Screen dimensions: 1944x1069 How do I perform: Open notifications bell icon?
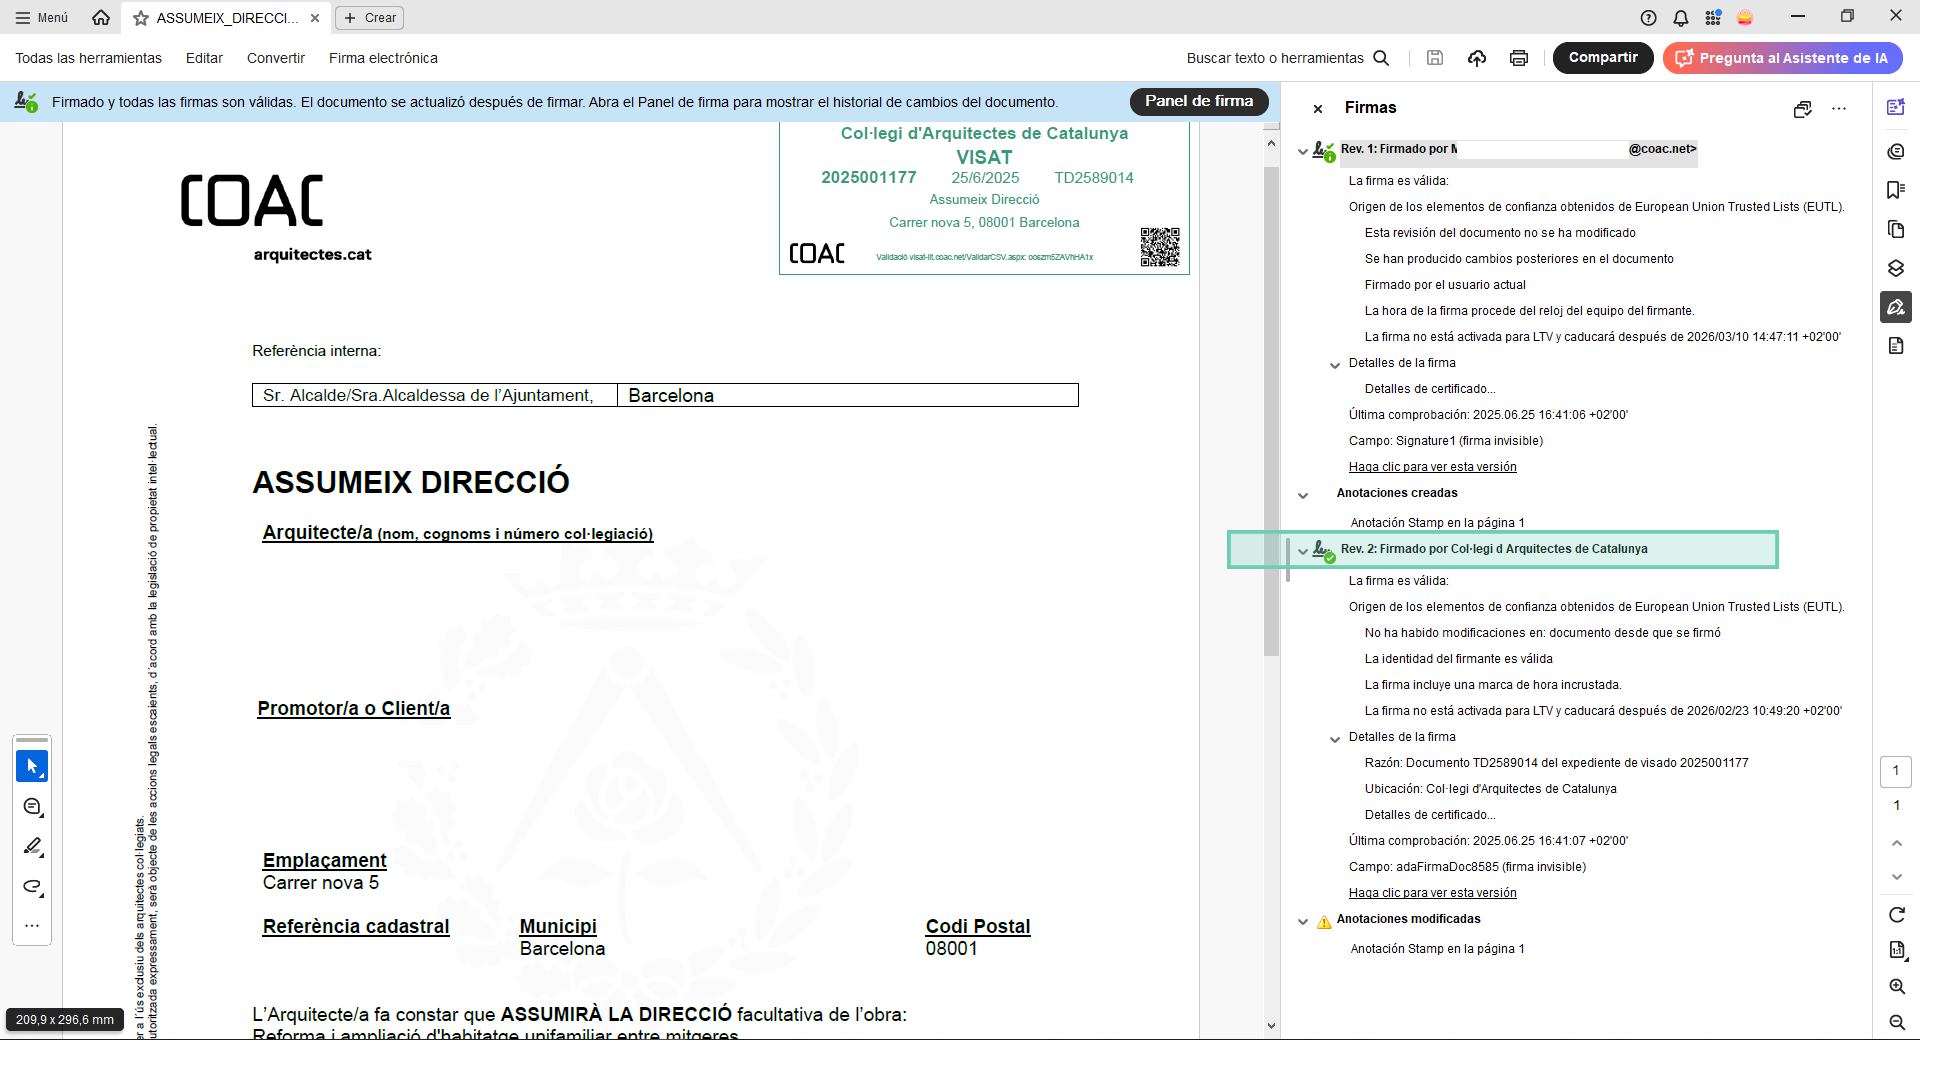click(1681, 18)
